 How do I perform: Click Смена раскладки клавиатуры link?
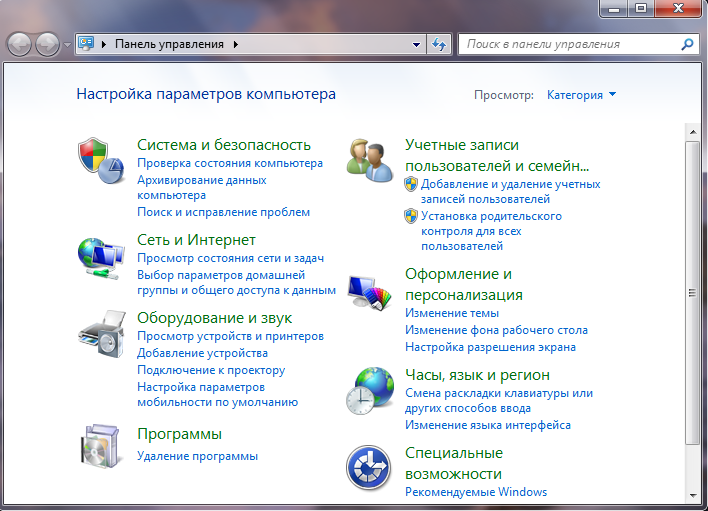pos(499,400)
